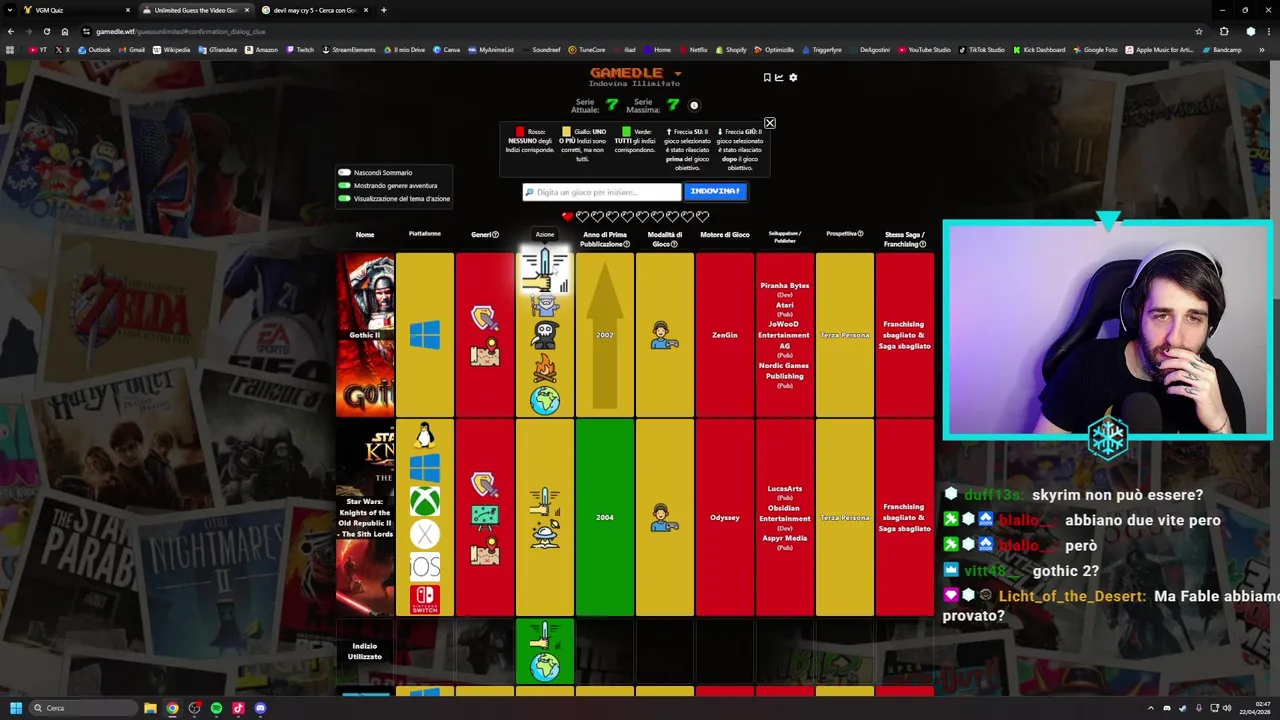The image size is (1280, 720).
Task: Focus the Digita un gioco search field
Action: [x=602, y=192]
